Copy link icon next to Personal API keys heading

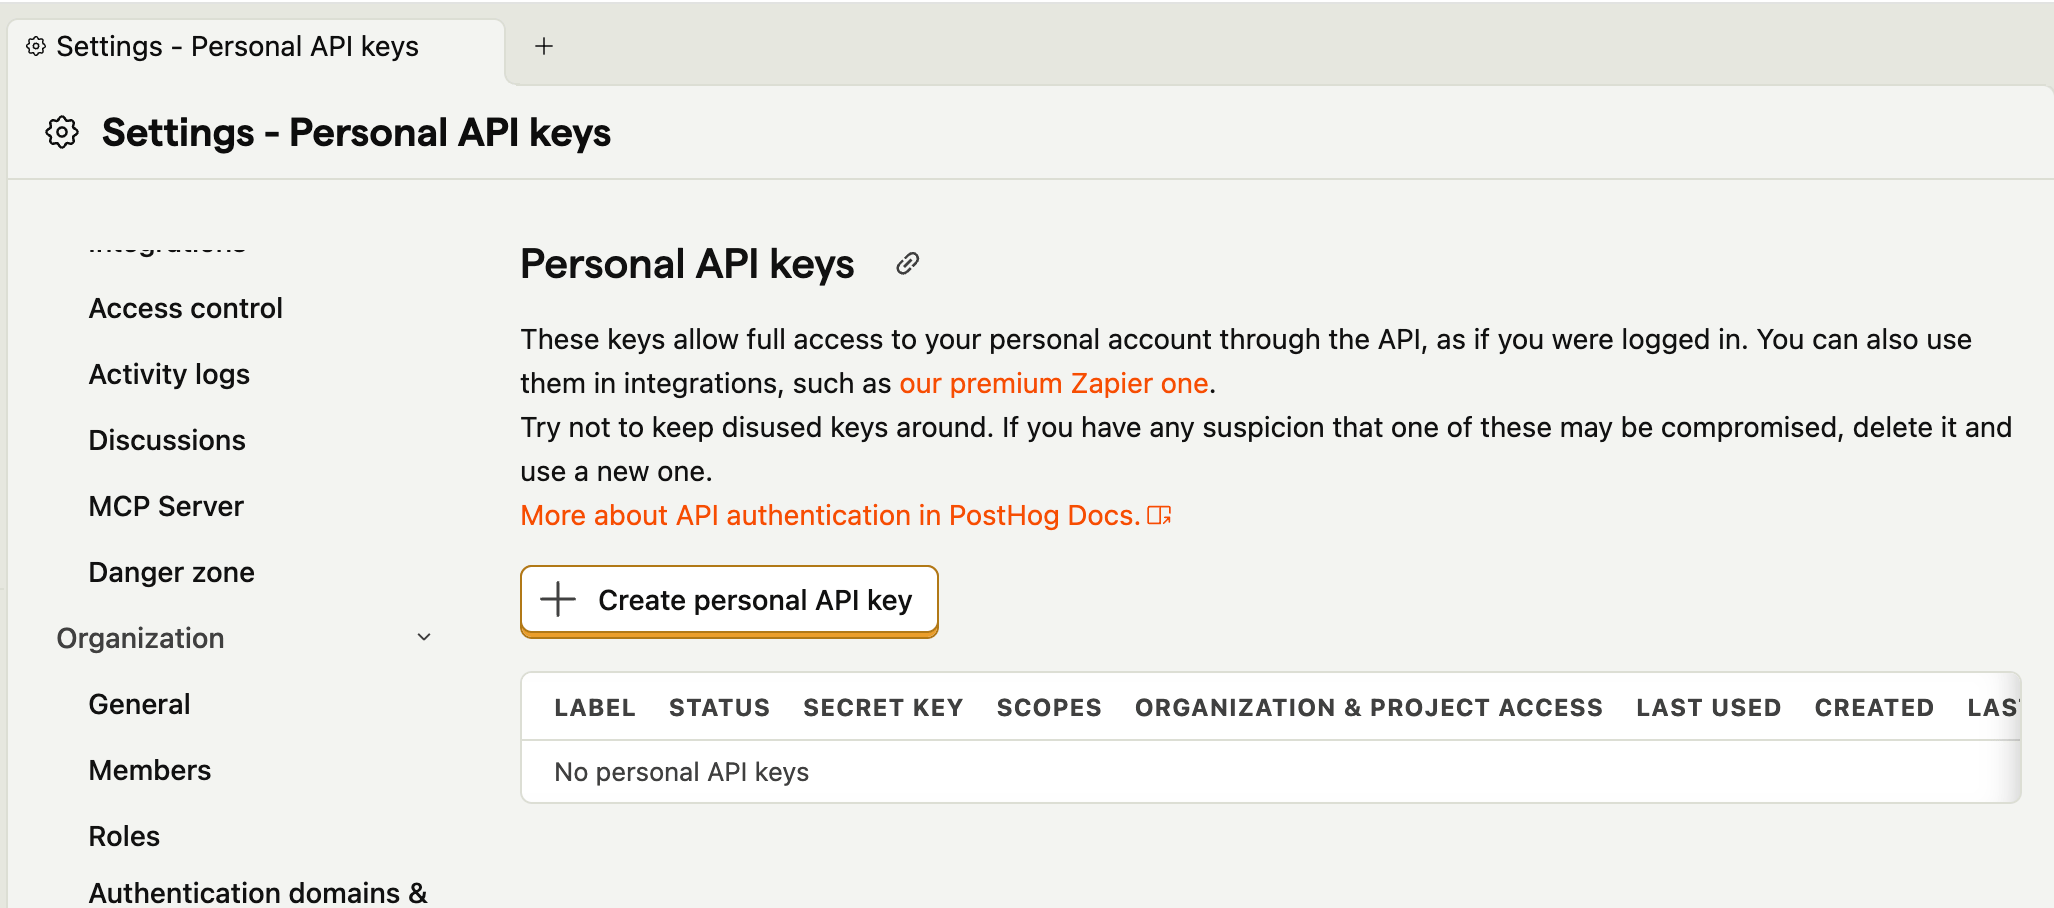(907, 263)
